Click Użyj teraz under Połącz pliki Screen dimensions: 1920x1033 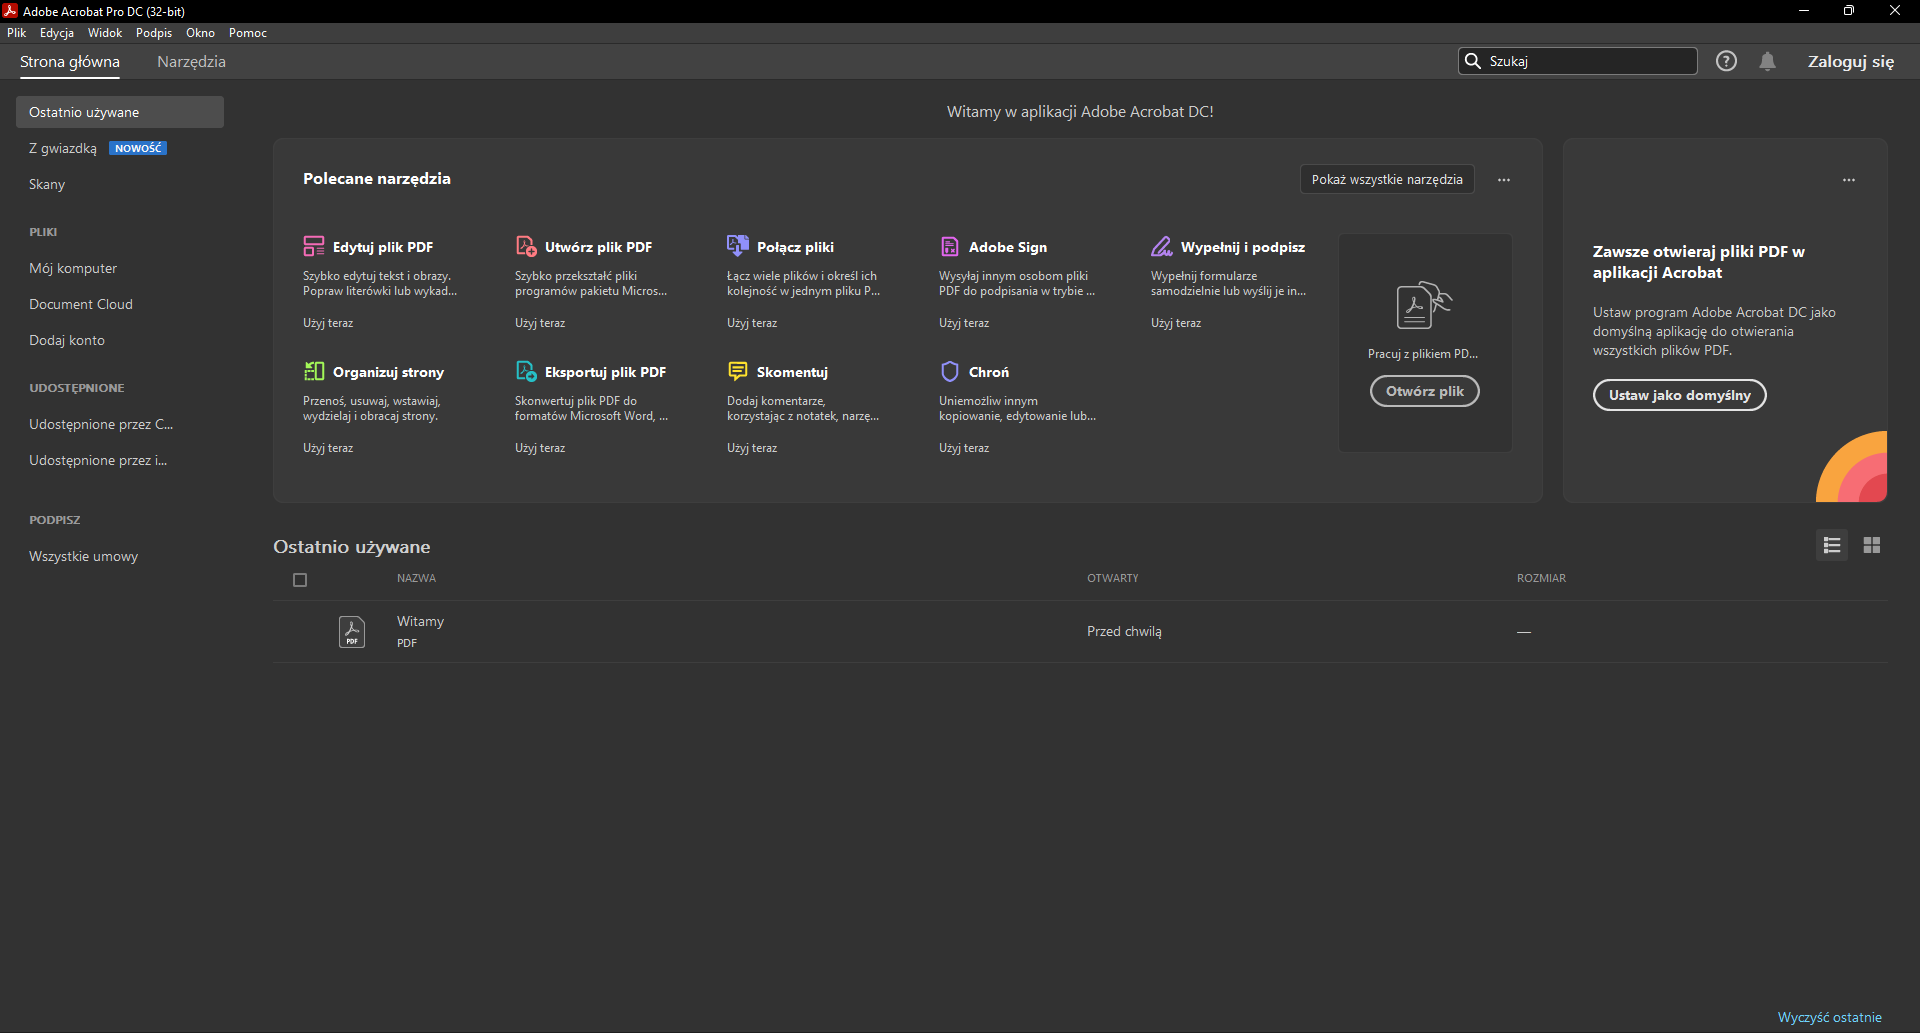[752, 323]
